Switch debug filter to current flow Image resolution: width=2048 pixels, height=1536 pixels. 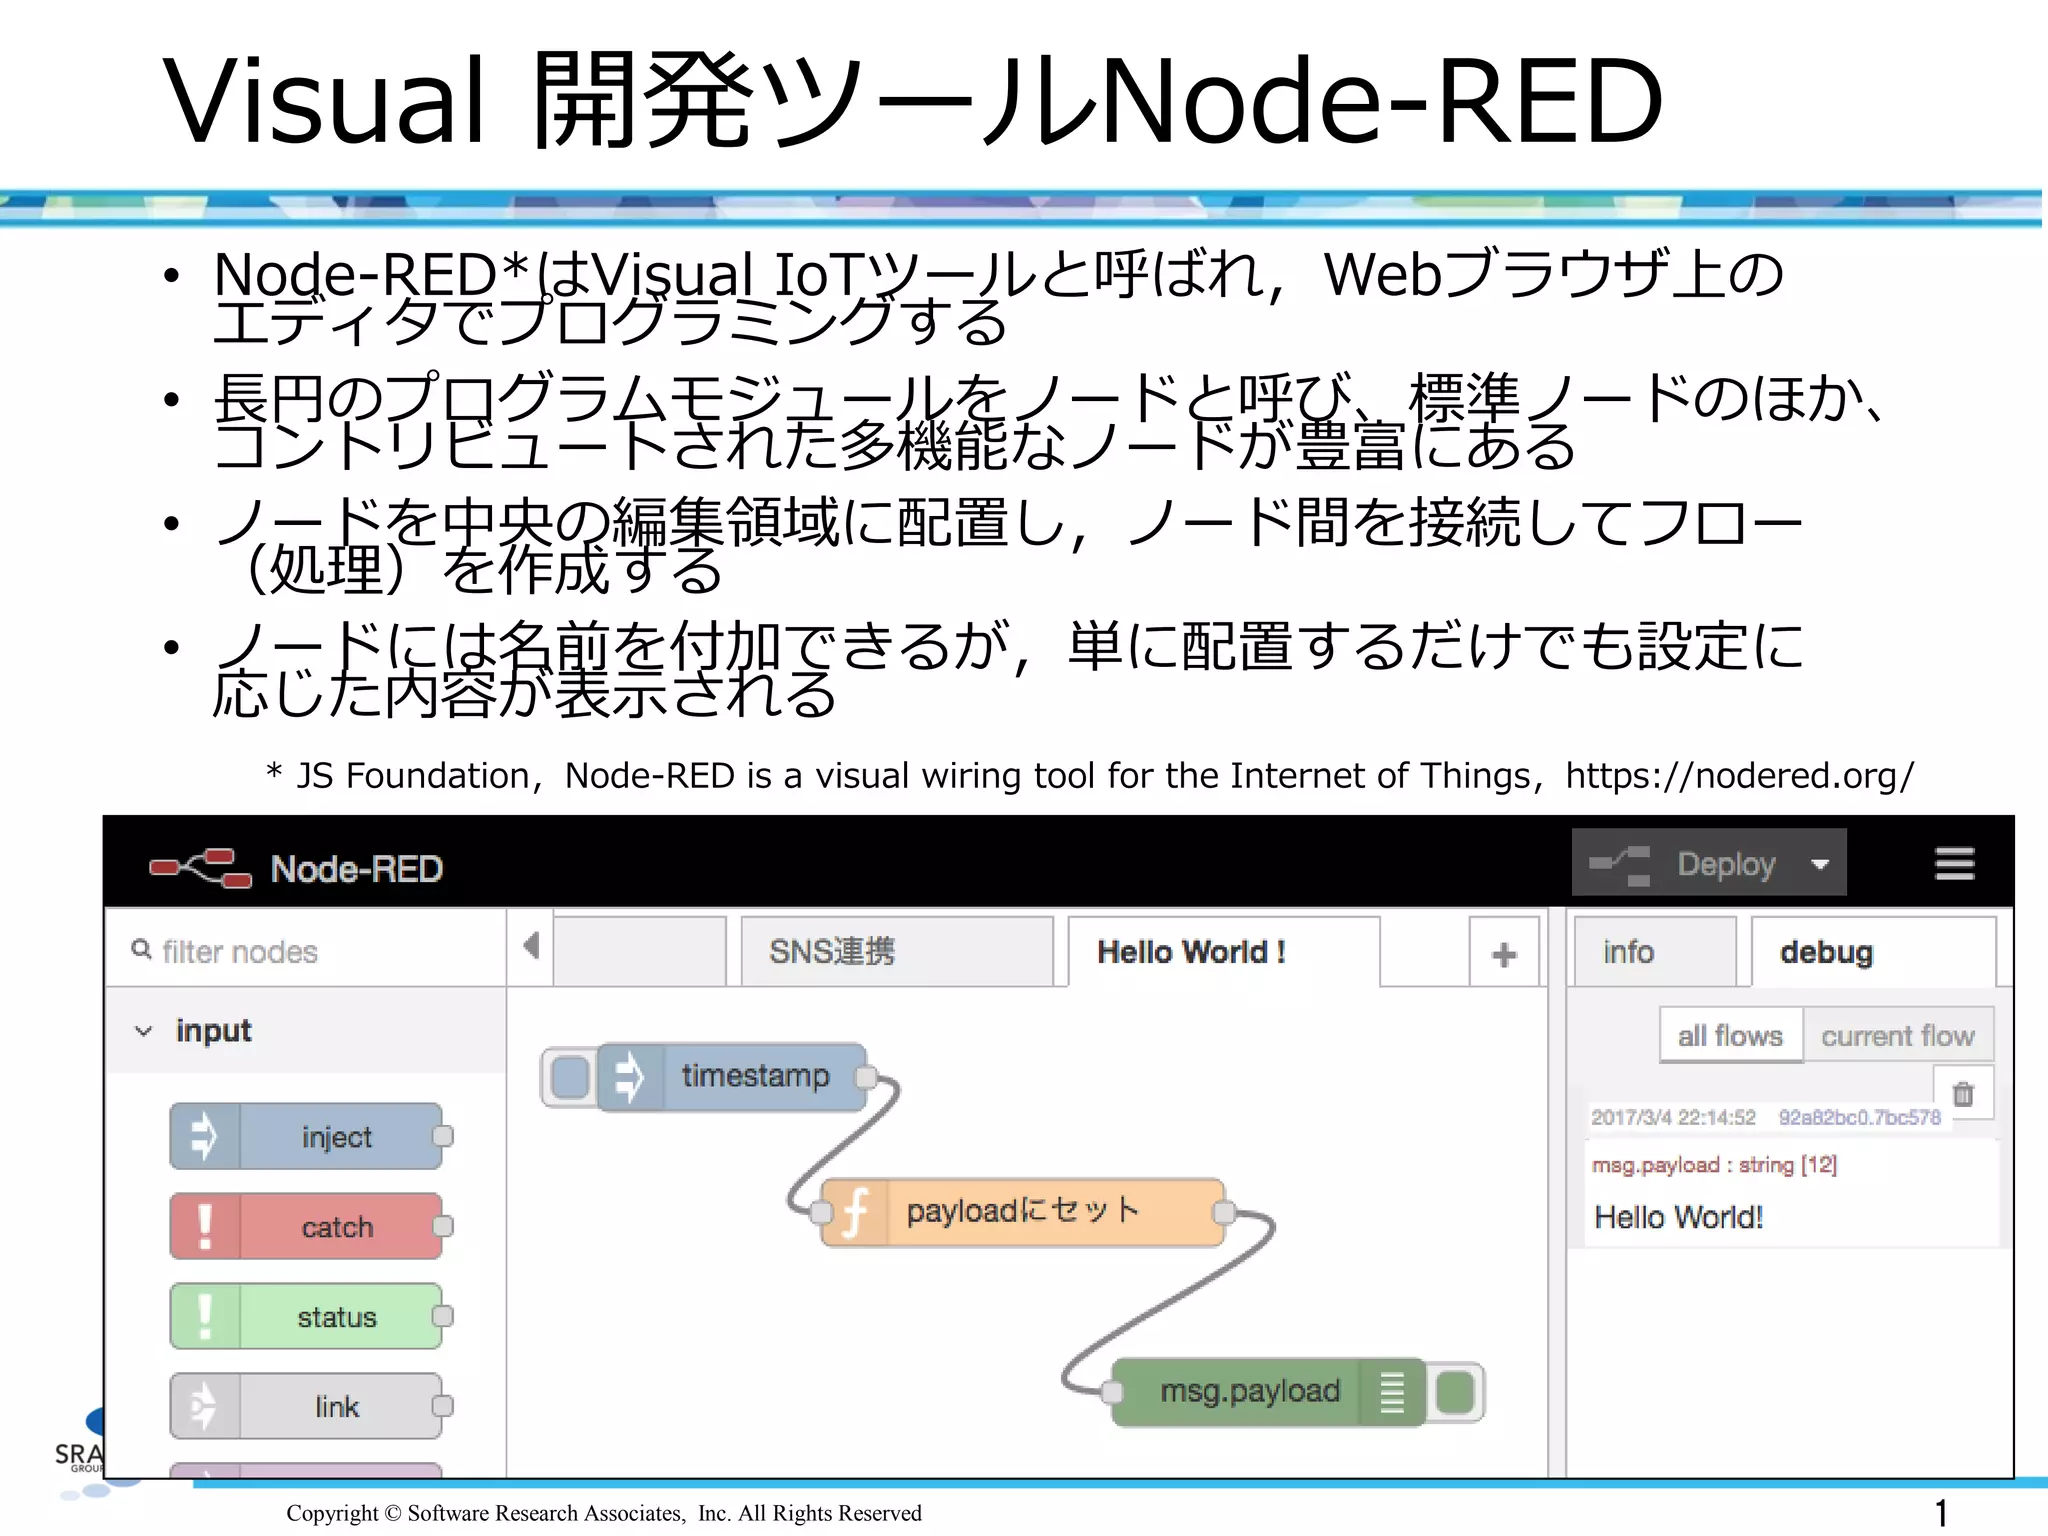point(1897,1036)
